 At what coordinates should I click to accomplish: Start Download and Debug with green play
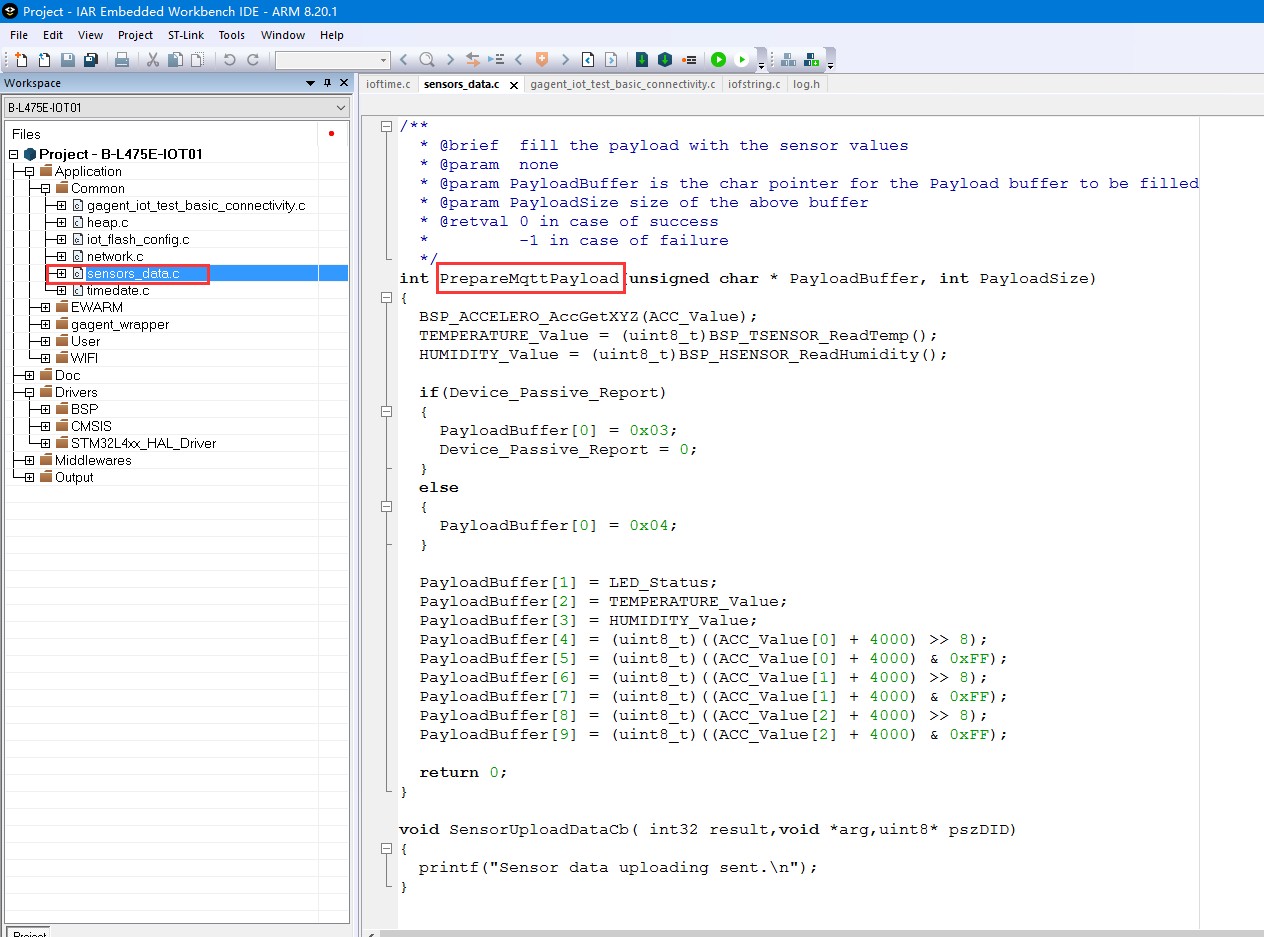click(718, 60)
